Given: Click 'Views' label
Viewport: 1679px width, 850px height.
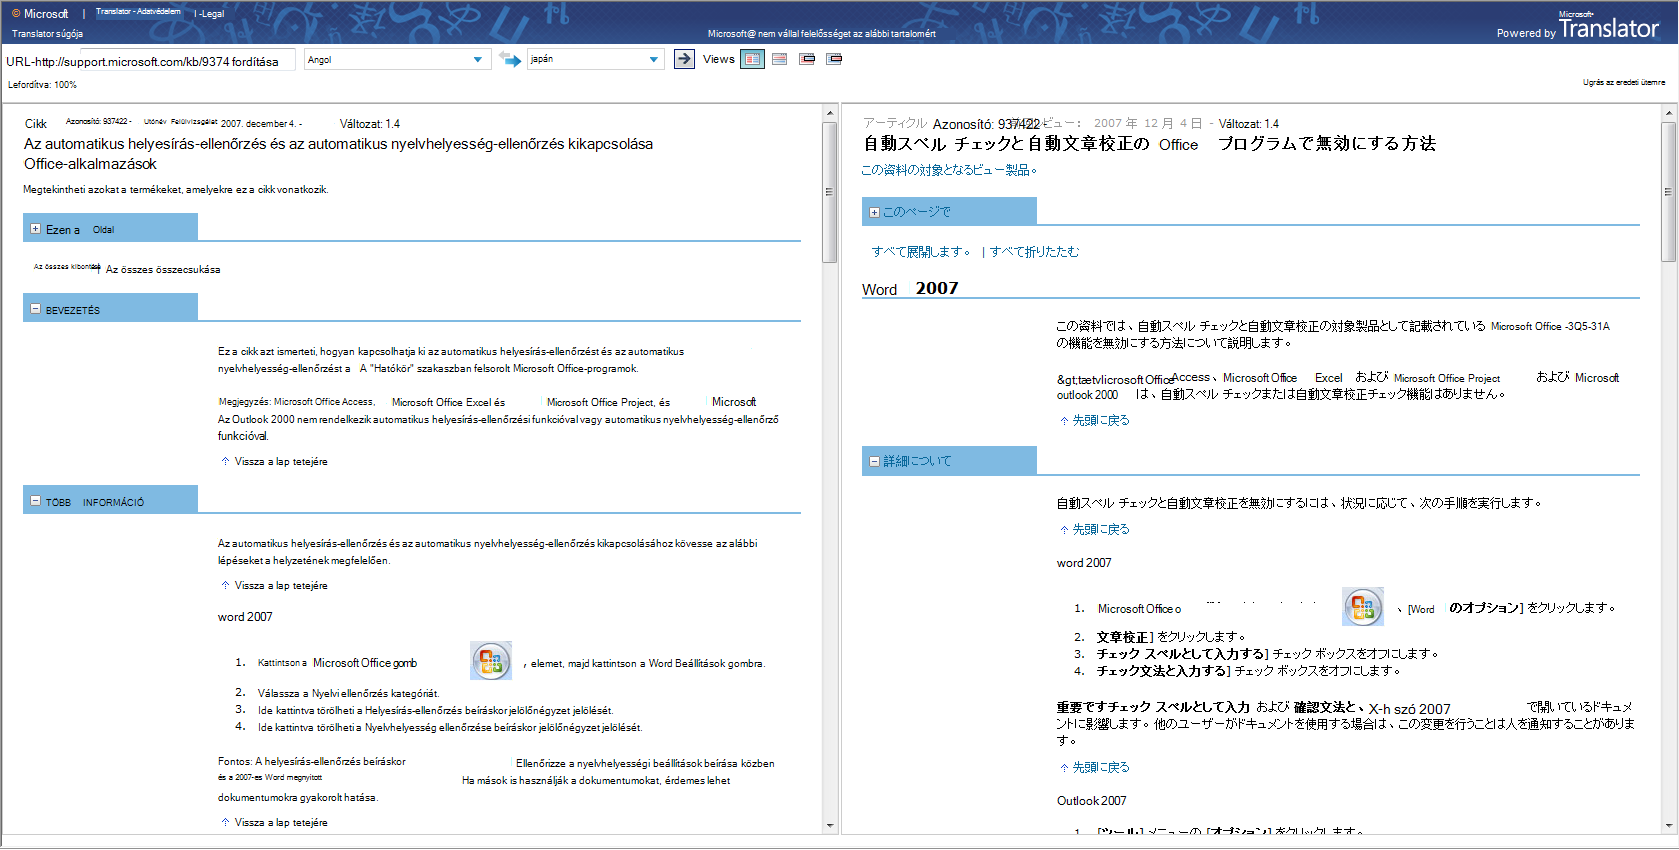Looking at the screenshot, I should tap(719, 59).
